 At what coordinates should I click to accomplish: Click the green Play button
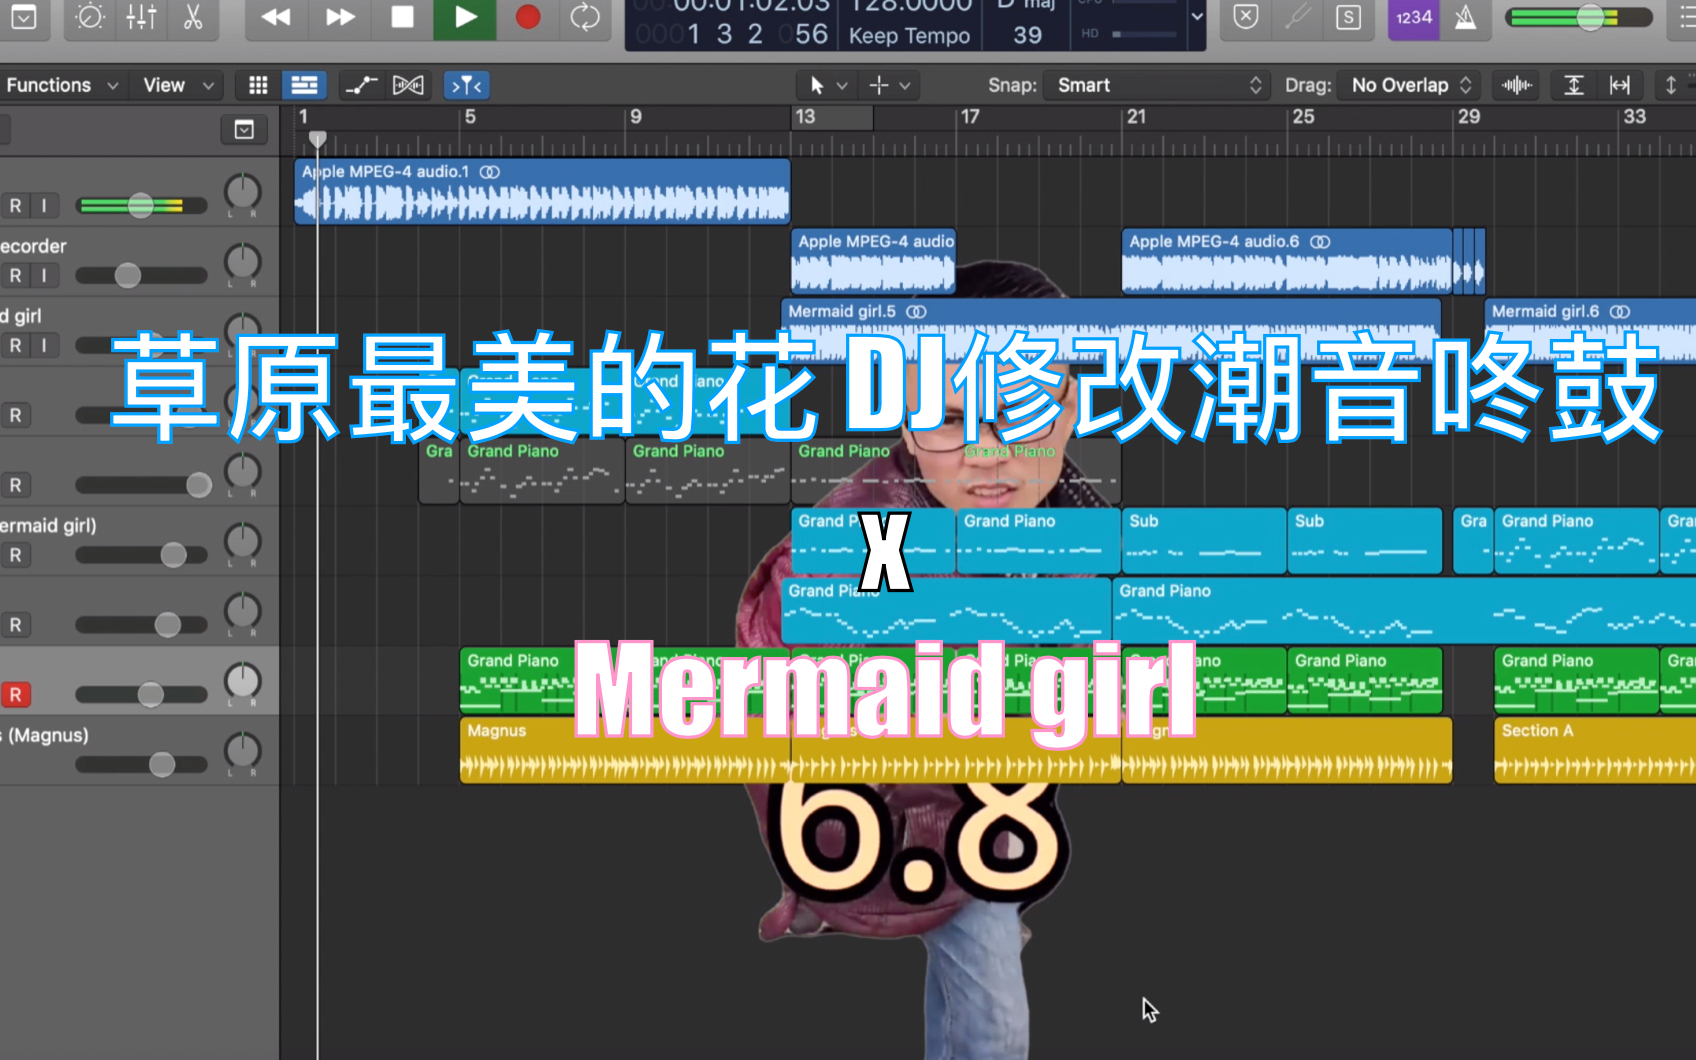click(465, 17)
